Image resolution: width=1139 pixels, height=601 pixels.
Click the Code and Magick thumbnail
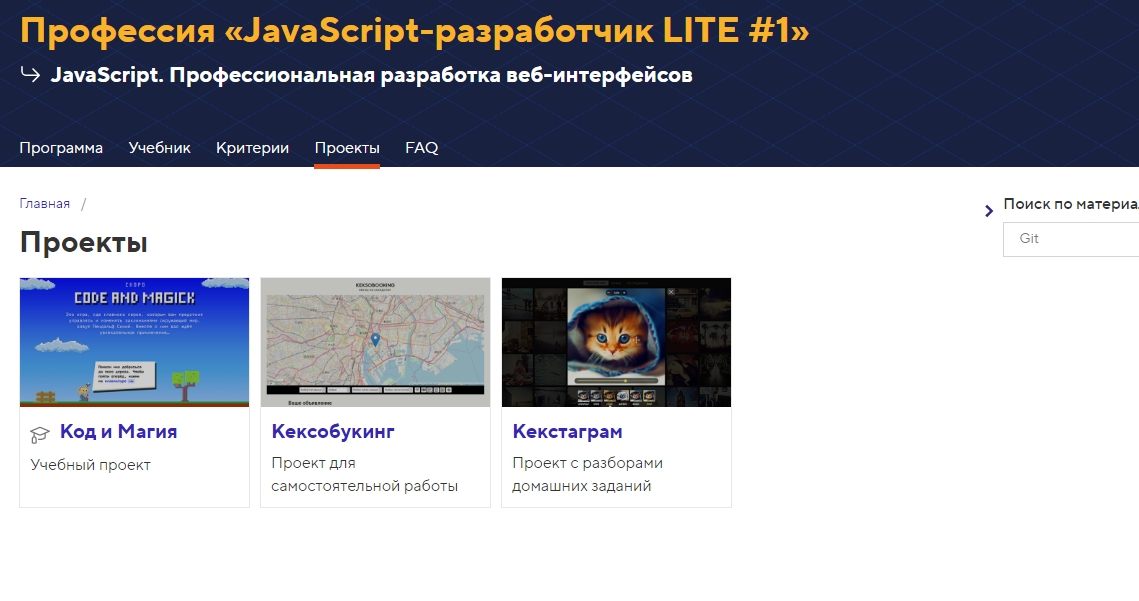pos(134,342)
